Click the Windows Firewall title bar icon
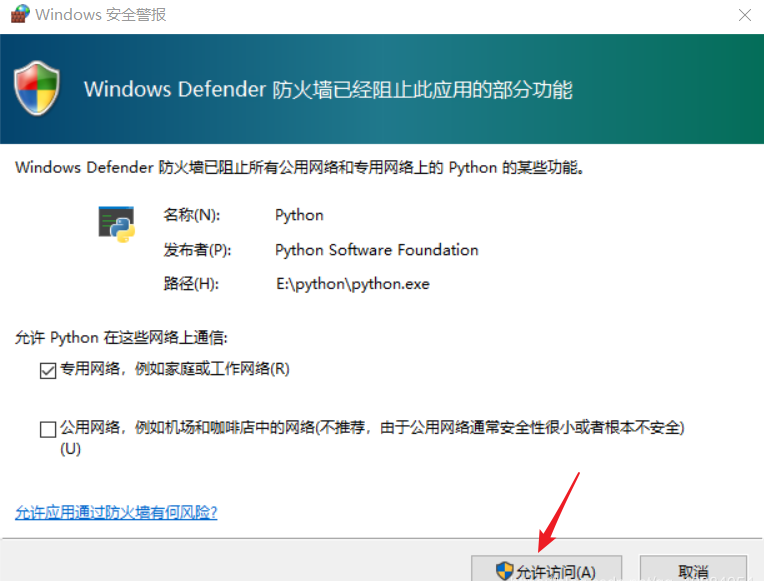The image size is (764, 581). coord(20,14)
